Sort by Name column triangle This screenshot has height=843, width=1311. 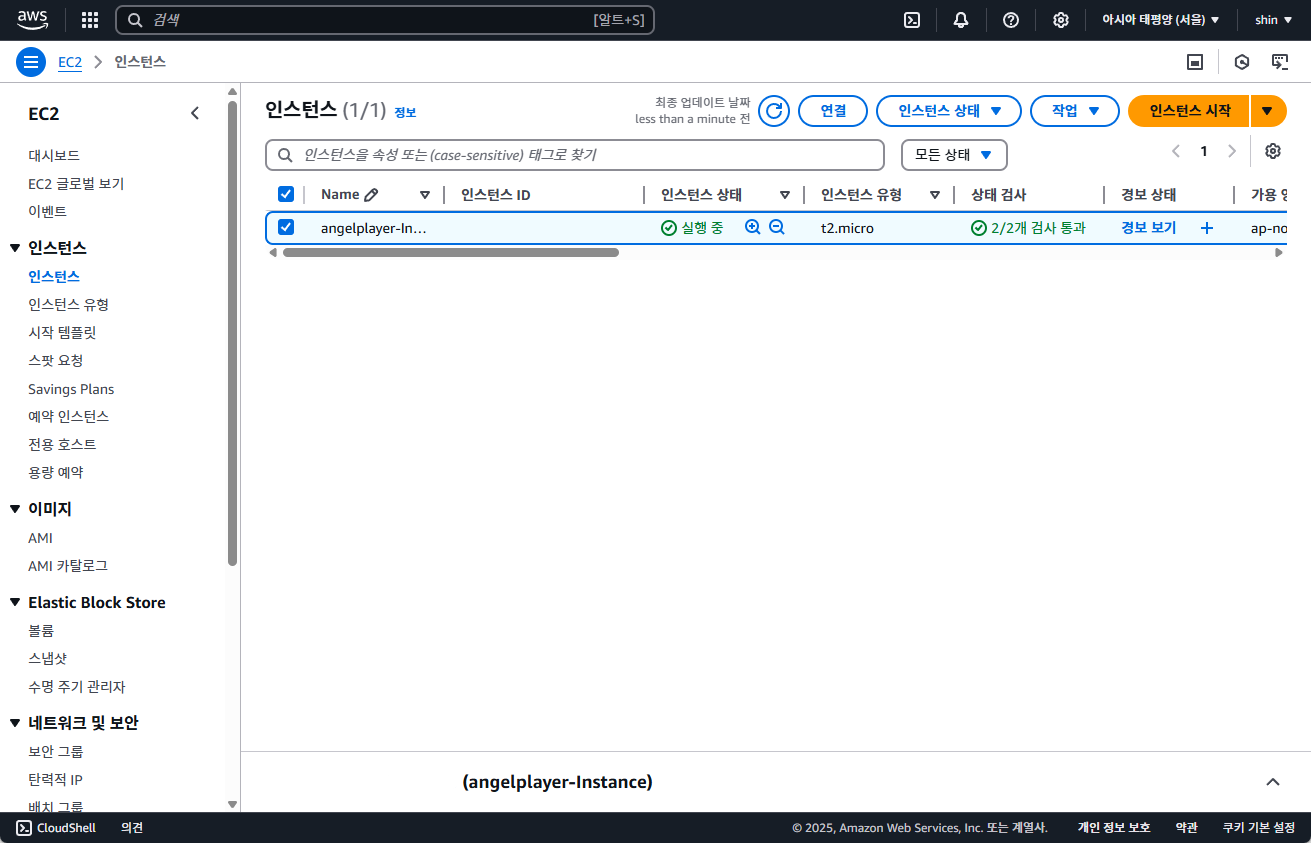coord(425,195)
